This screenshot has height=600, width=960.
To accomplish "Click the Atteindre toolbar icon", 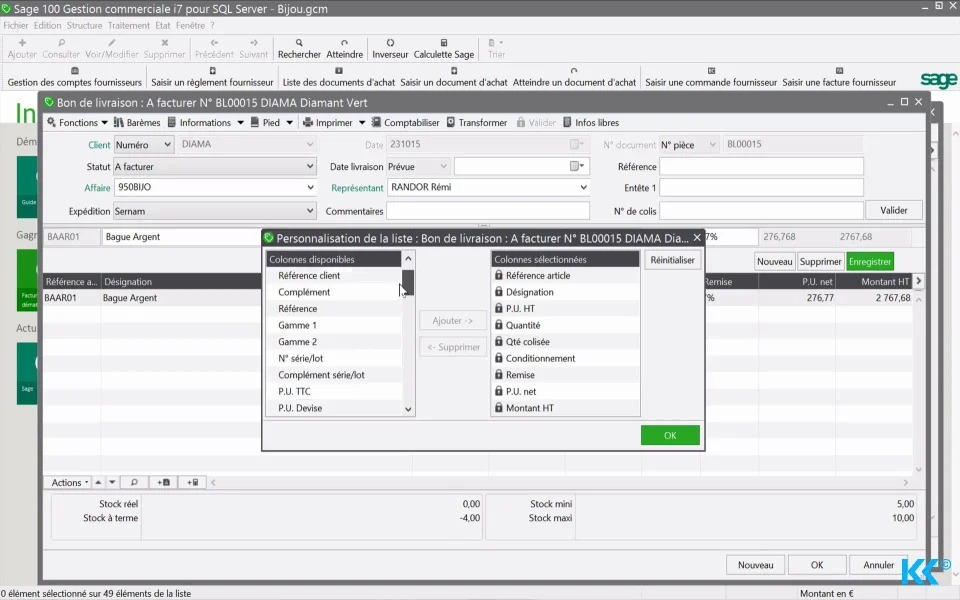I will pyautogui.click(x=344, y=48).
